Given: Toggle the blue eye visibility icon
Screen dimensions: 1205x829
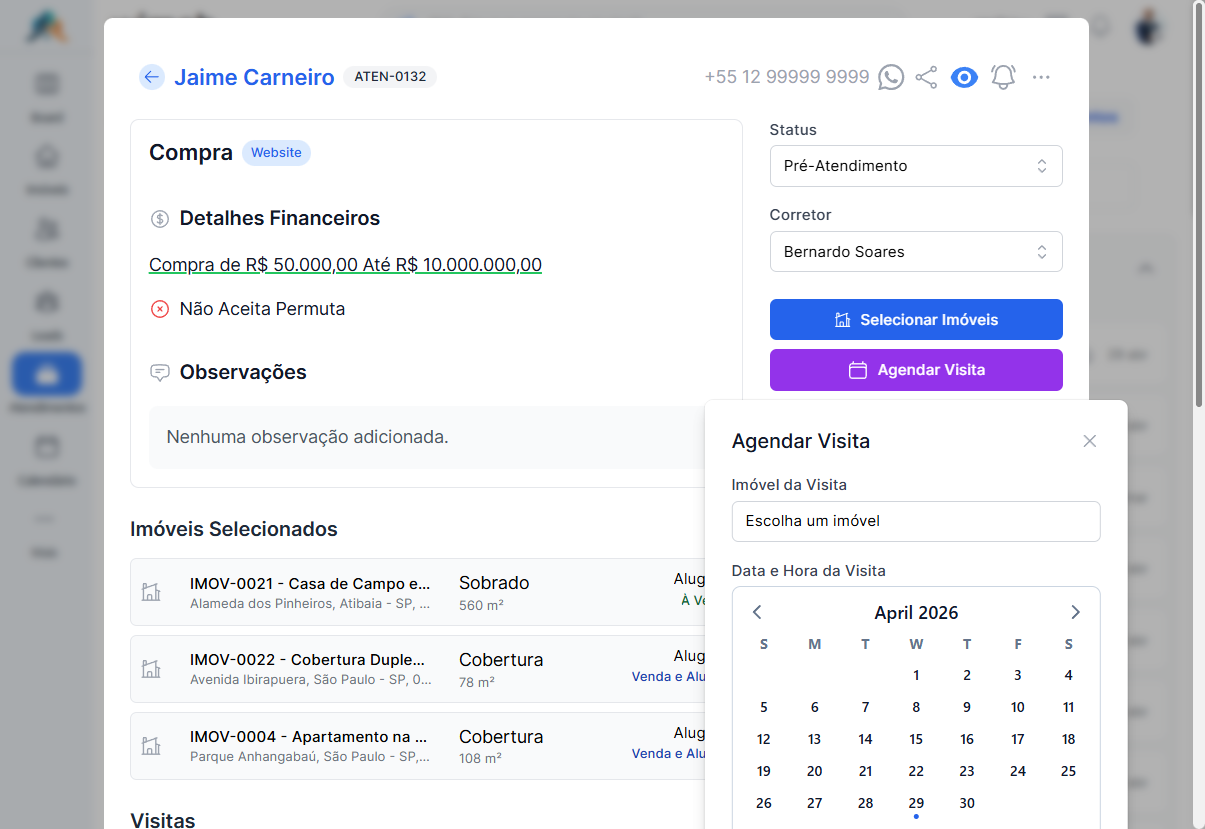Looking at the screenshot, I should tap(964, 77).
